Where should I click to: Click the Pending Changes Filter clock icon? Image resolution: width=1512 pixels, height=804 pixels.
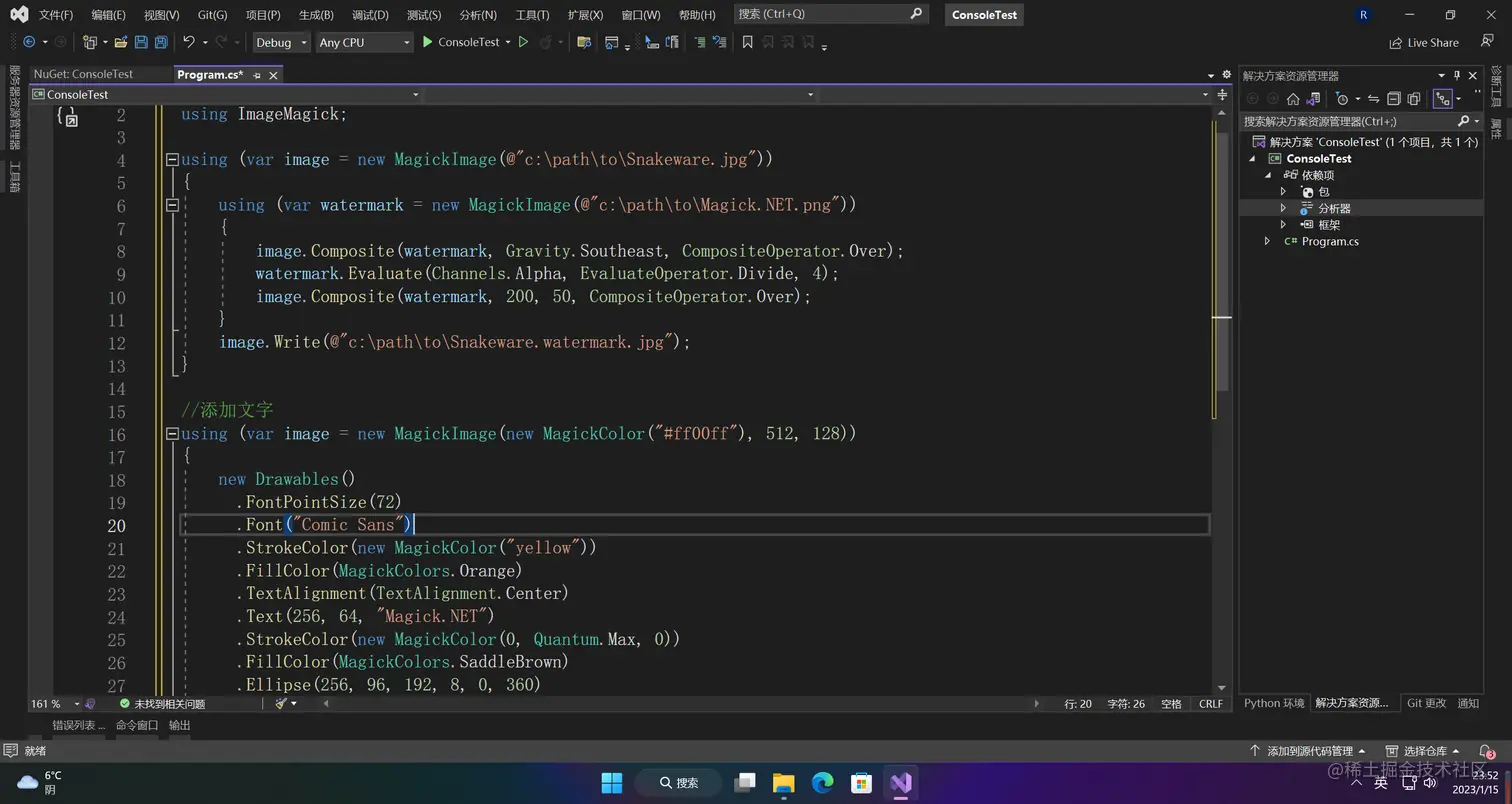(x=1343, y=99)
